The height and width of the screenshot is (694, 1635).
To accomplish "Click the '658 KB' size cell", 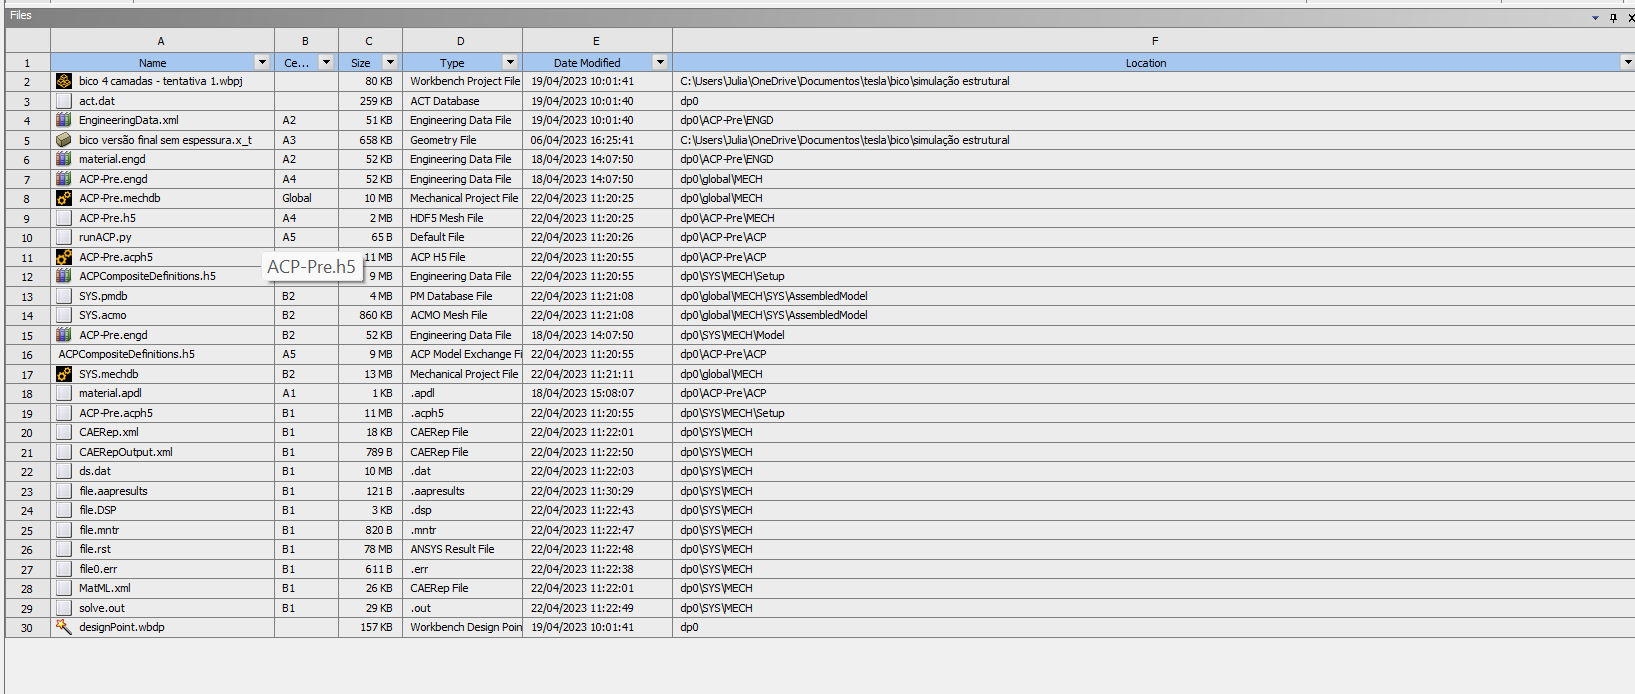I will [370, 140].
